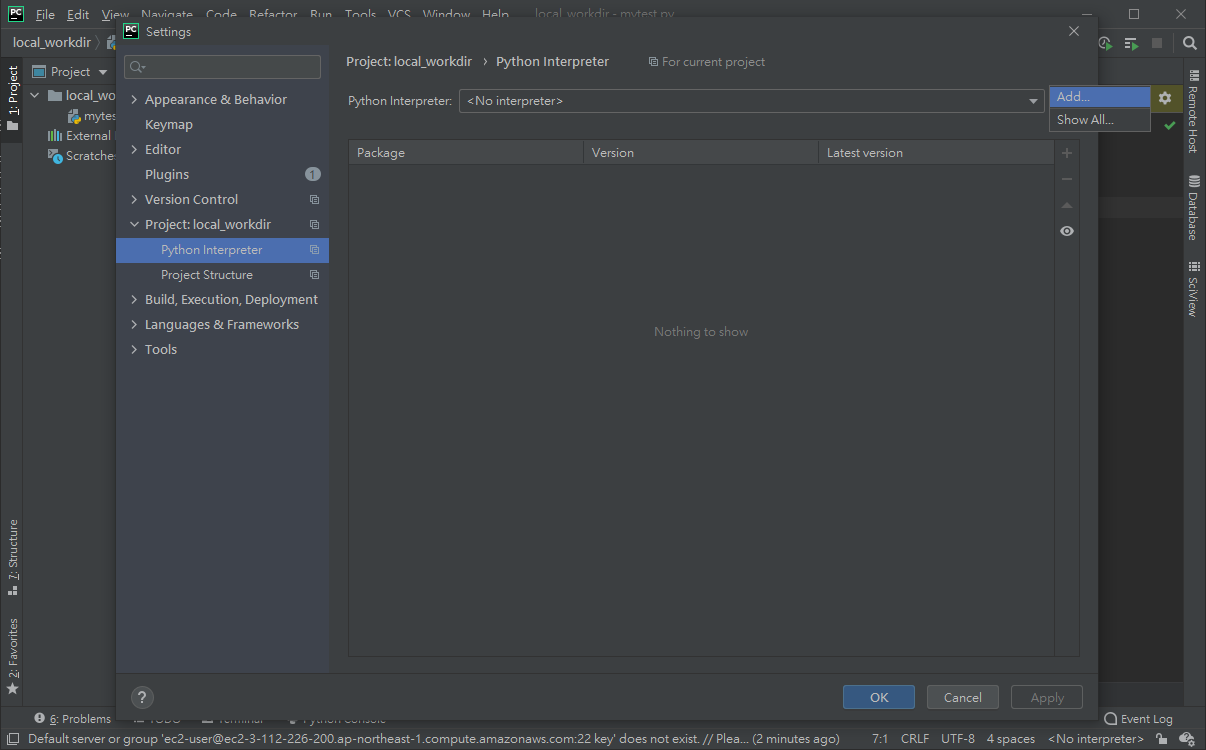Open the Structure tool window tab
Image resolution: width=1206 pixels, height=750 pixels.
pos(12,557)
